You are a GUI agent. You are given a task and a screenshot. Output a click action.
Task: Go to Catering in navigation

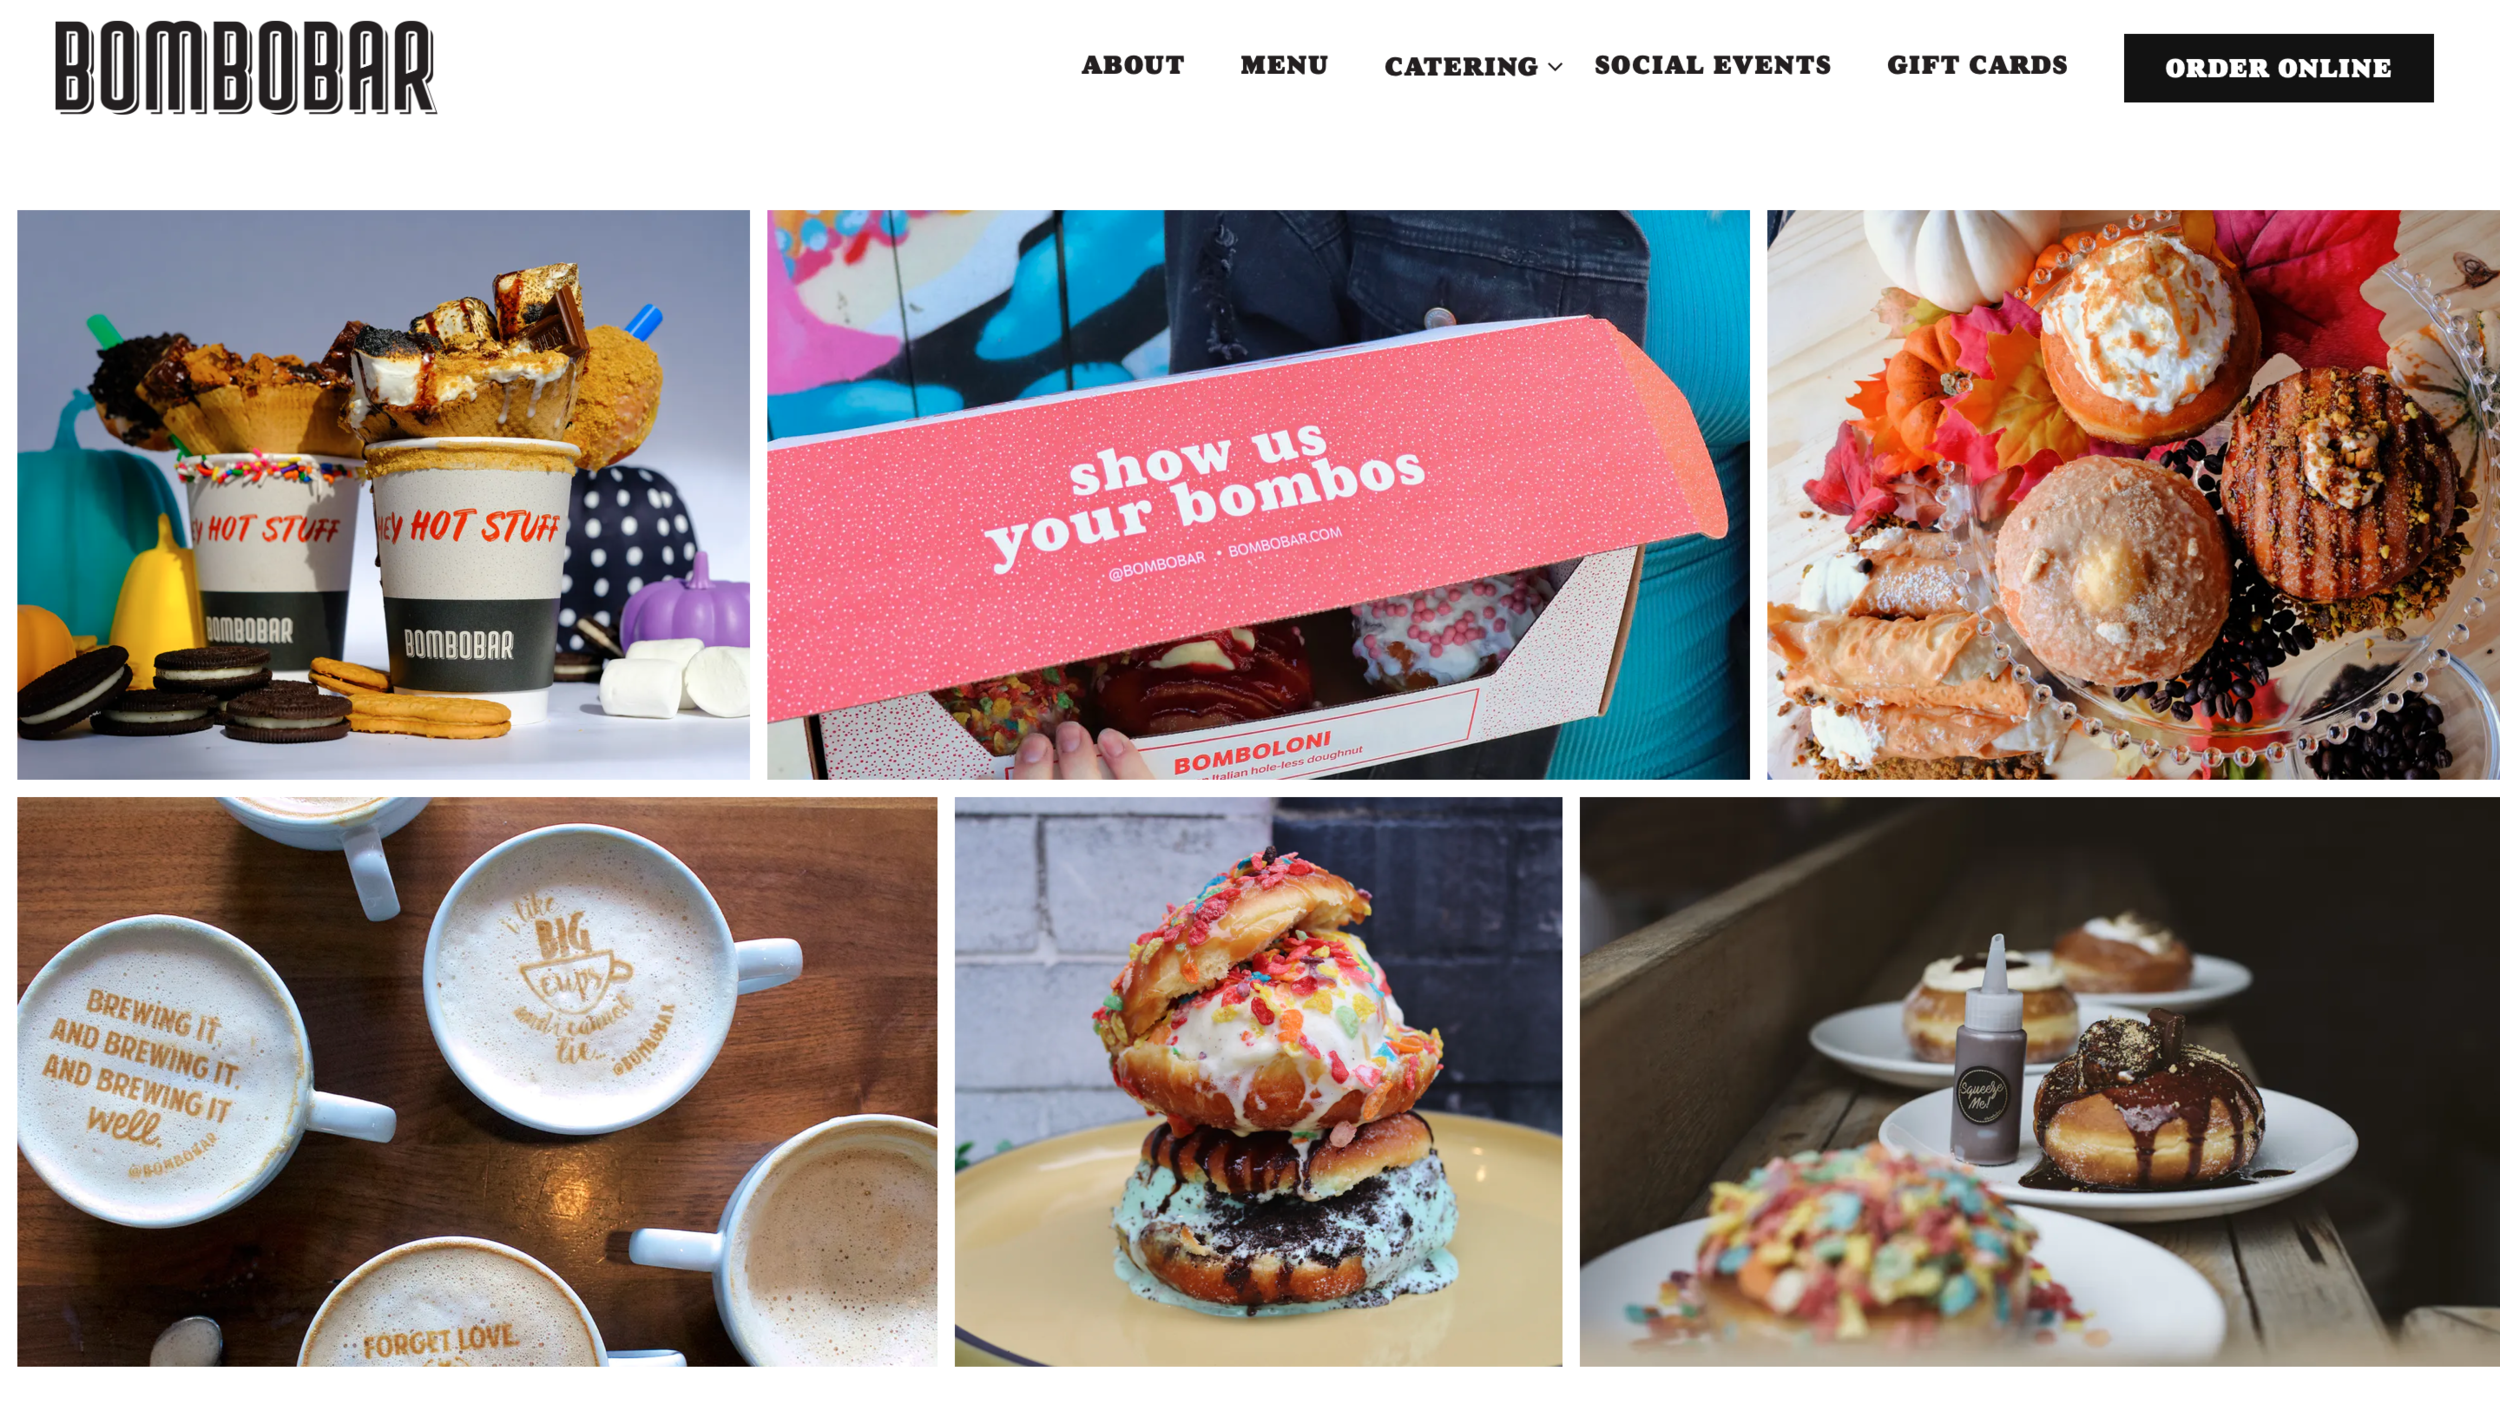click(x=1460, y=66)
